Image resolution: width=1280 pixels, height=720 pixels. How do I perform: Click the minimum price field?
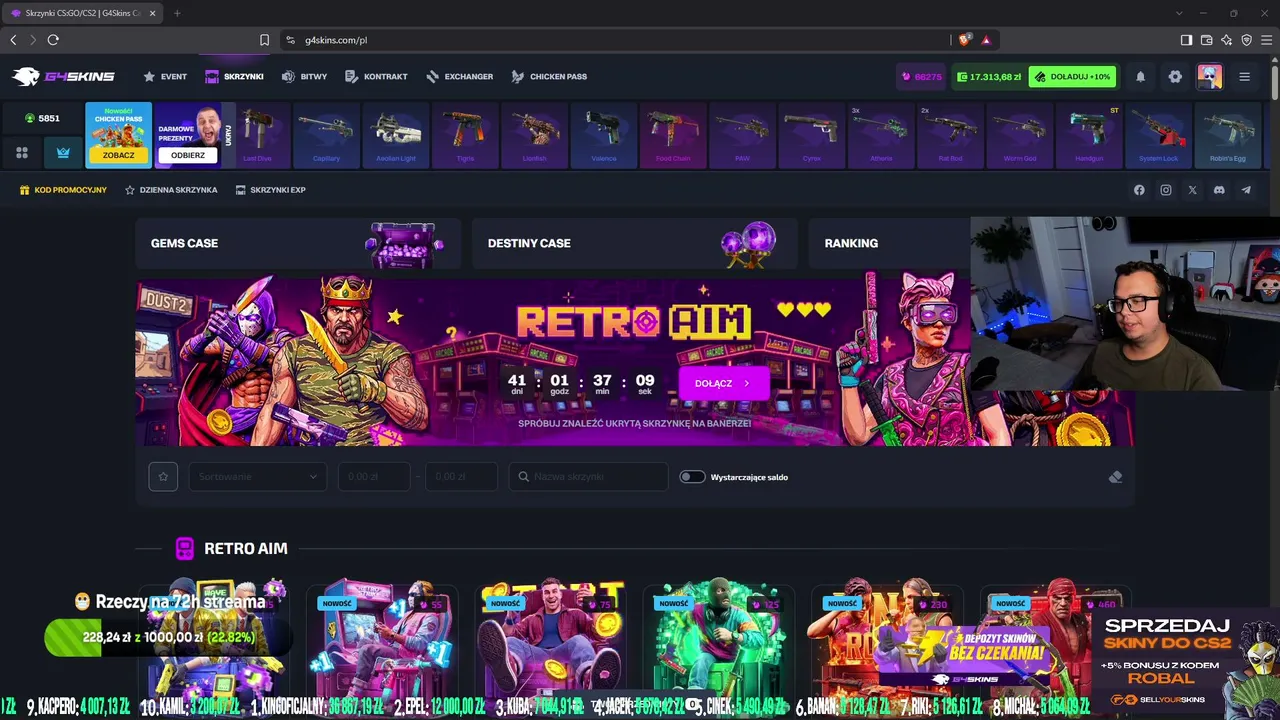[x=374, y=477]
